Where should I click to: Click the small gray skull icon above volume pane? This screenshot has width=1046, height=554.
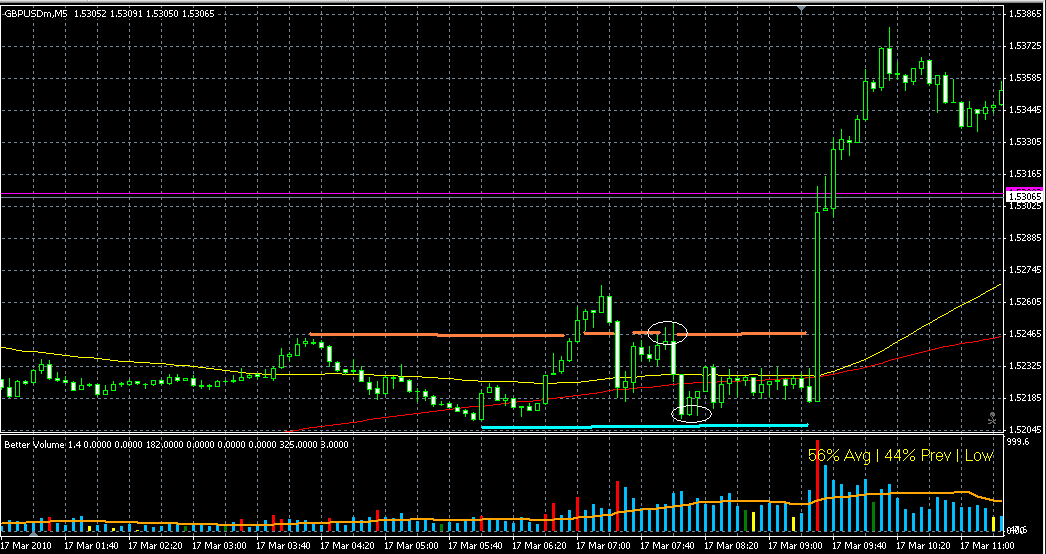coord(992,420)
